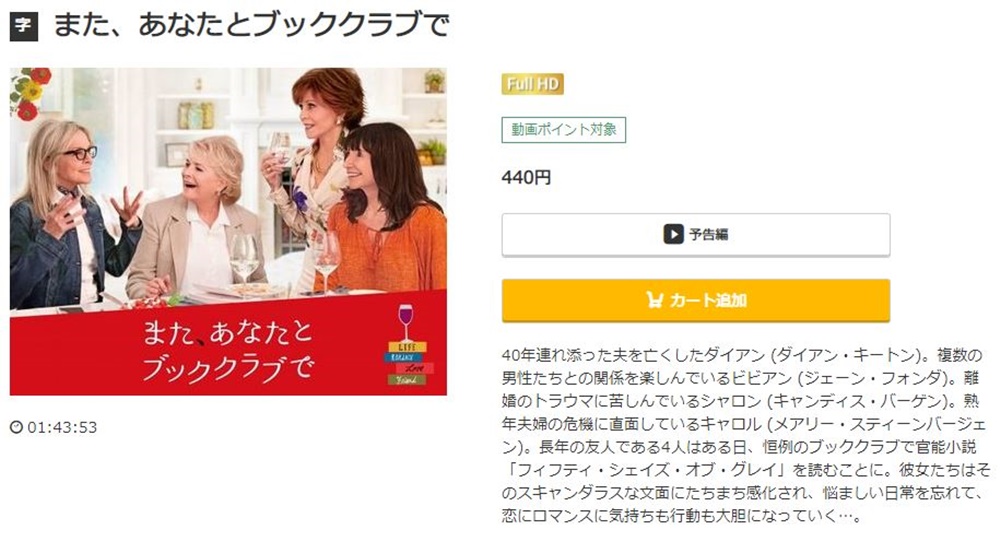
Task: Click the shopping cart icon on カート追加
Action: (x=654, y=300)
